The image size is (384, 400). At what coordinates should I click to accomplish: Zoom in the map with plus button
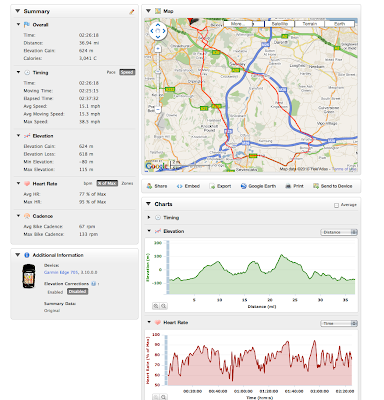point(158,49)
